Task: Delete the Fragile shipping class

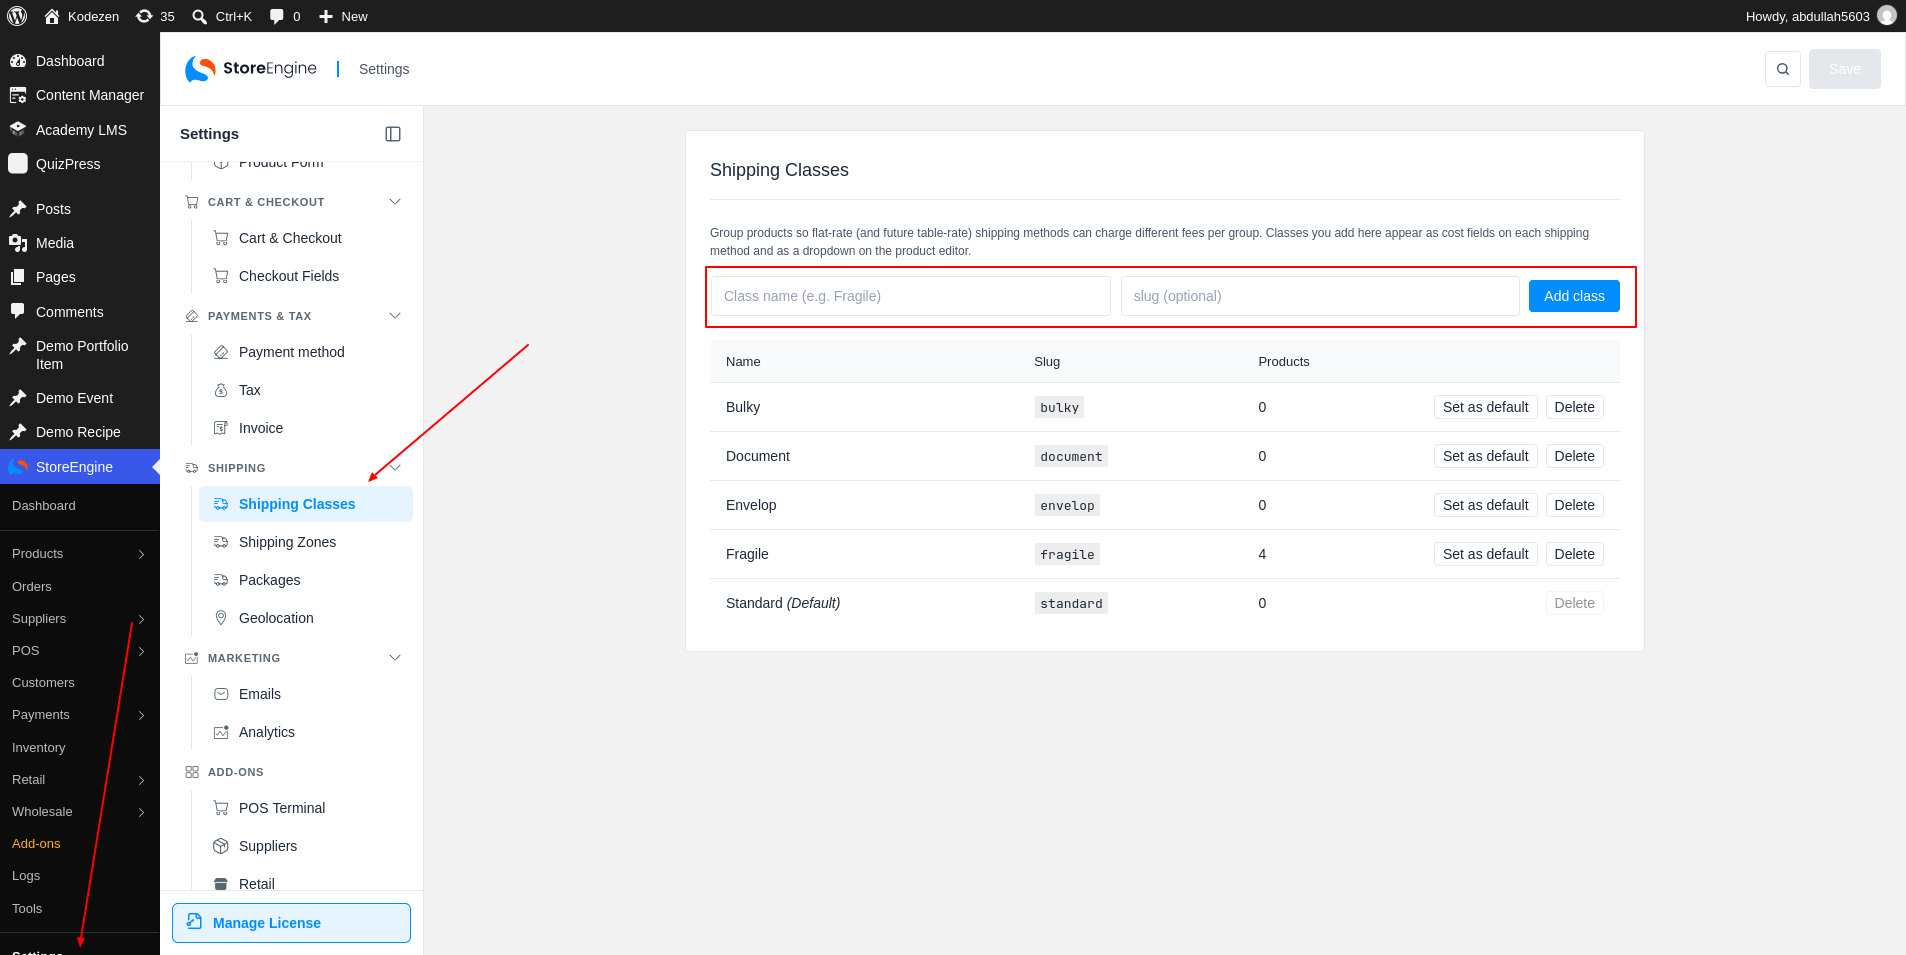Action: point(1574,554)
